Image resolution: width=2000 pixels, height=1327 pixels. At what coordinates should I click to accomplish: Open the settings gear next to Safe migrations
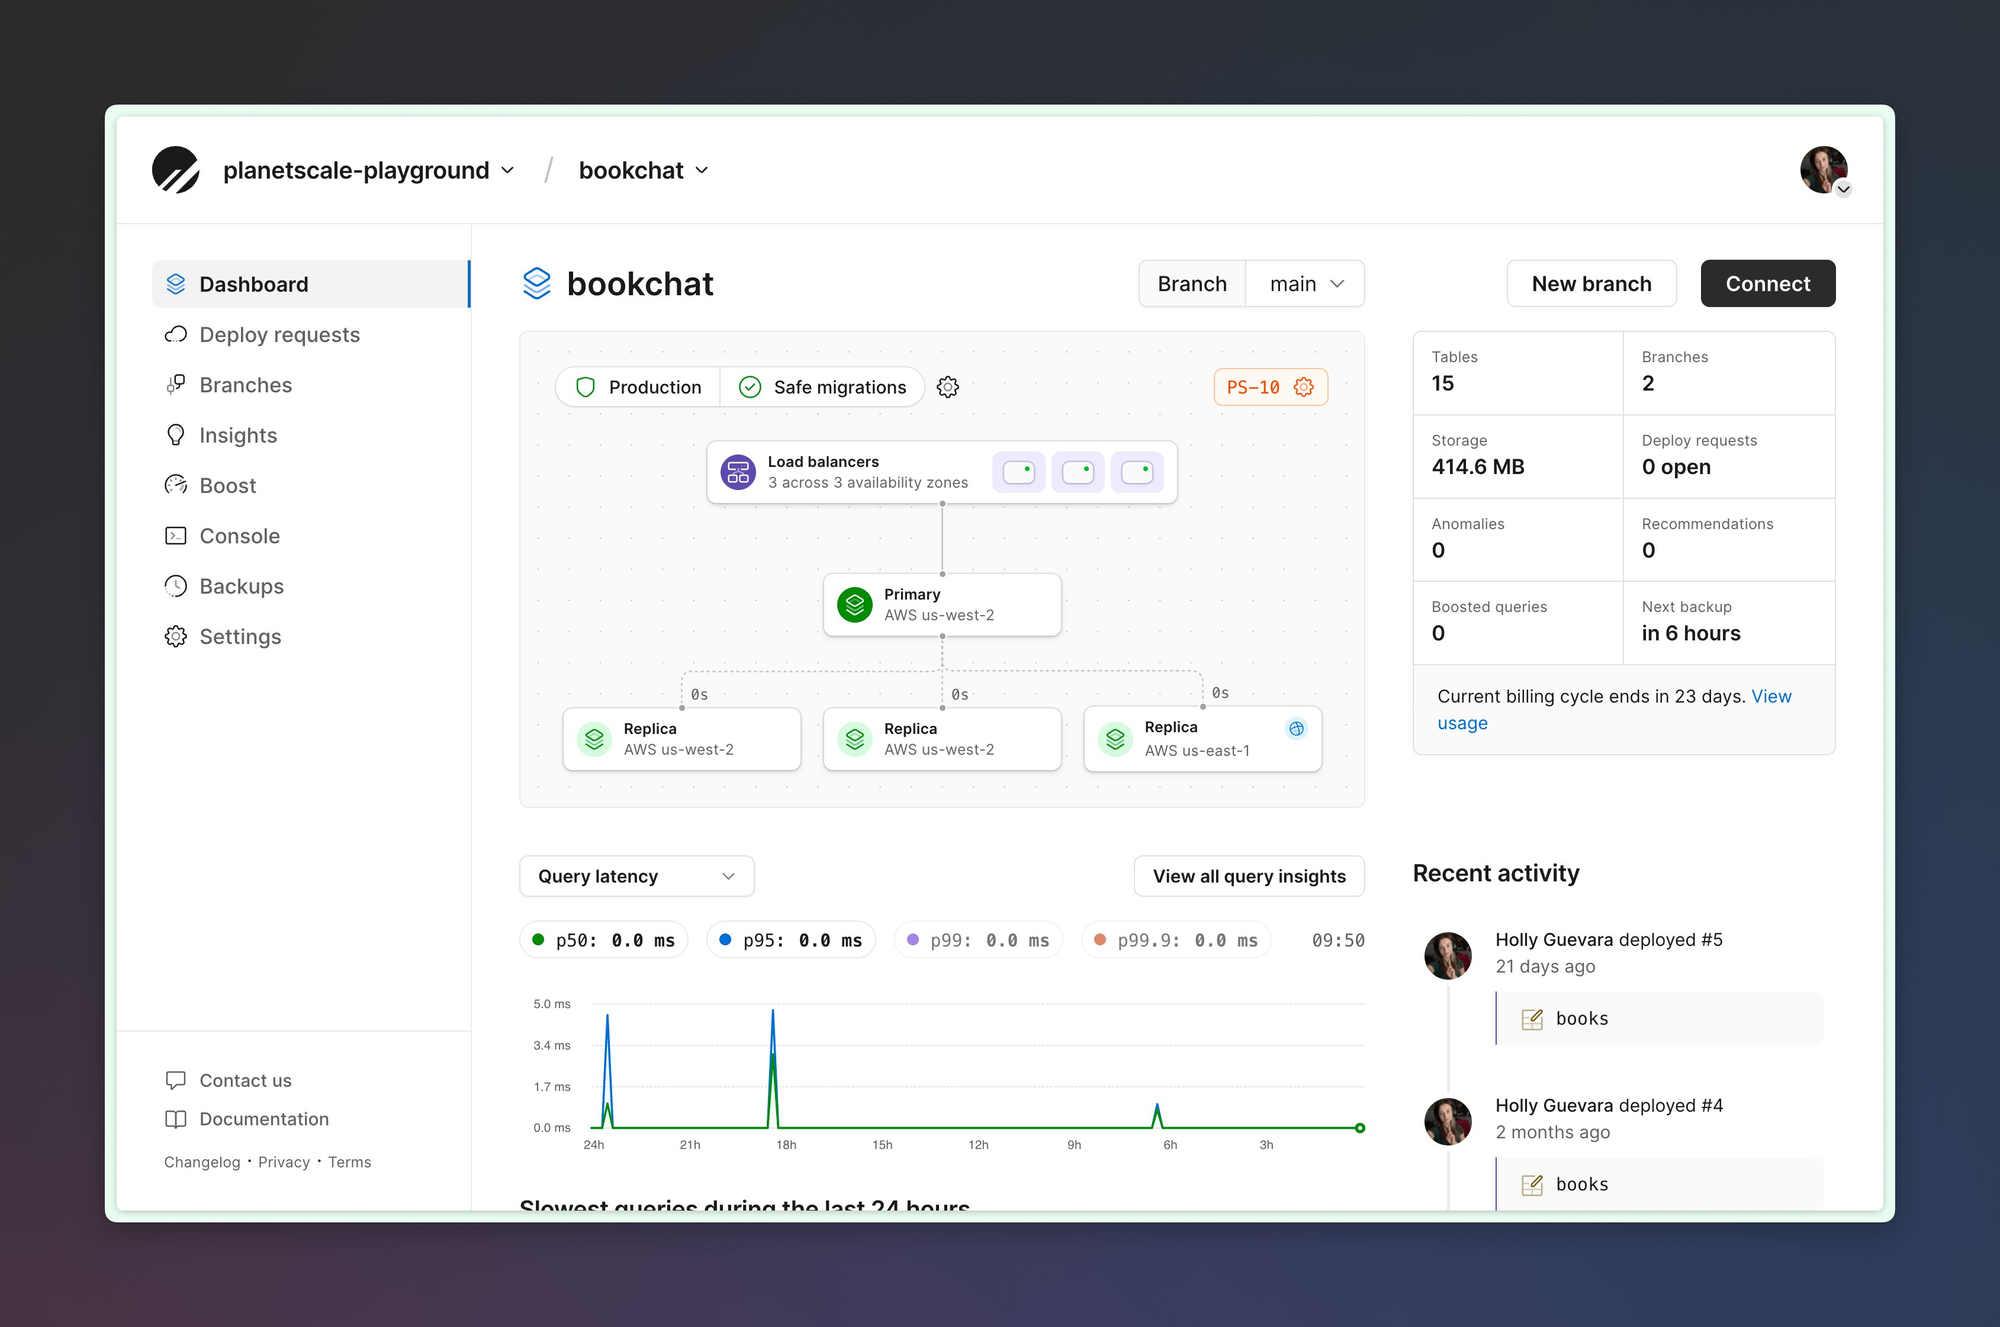coord(948,387)
